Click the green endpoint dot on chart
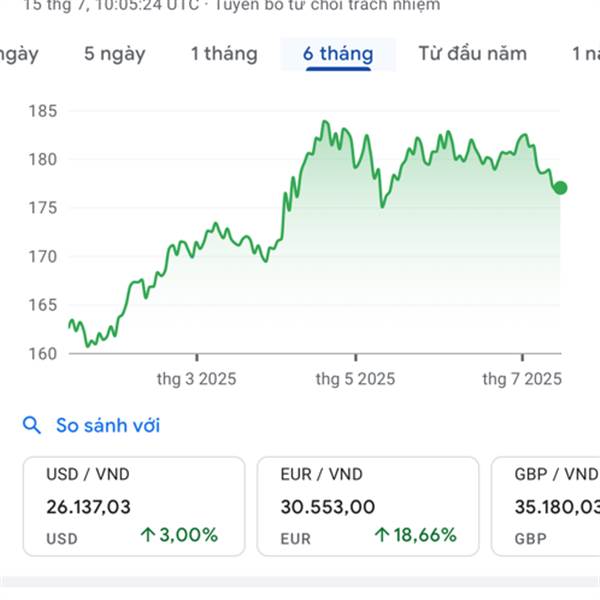The height and width of the screenshot is (600, 600). (561, 188)
